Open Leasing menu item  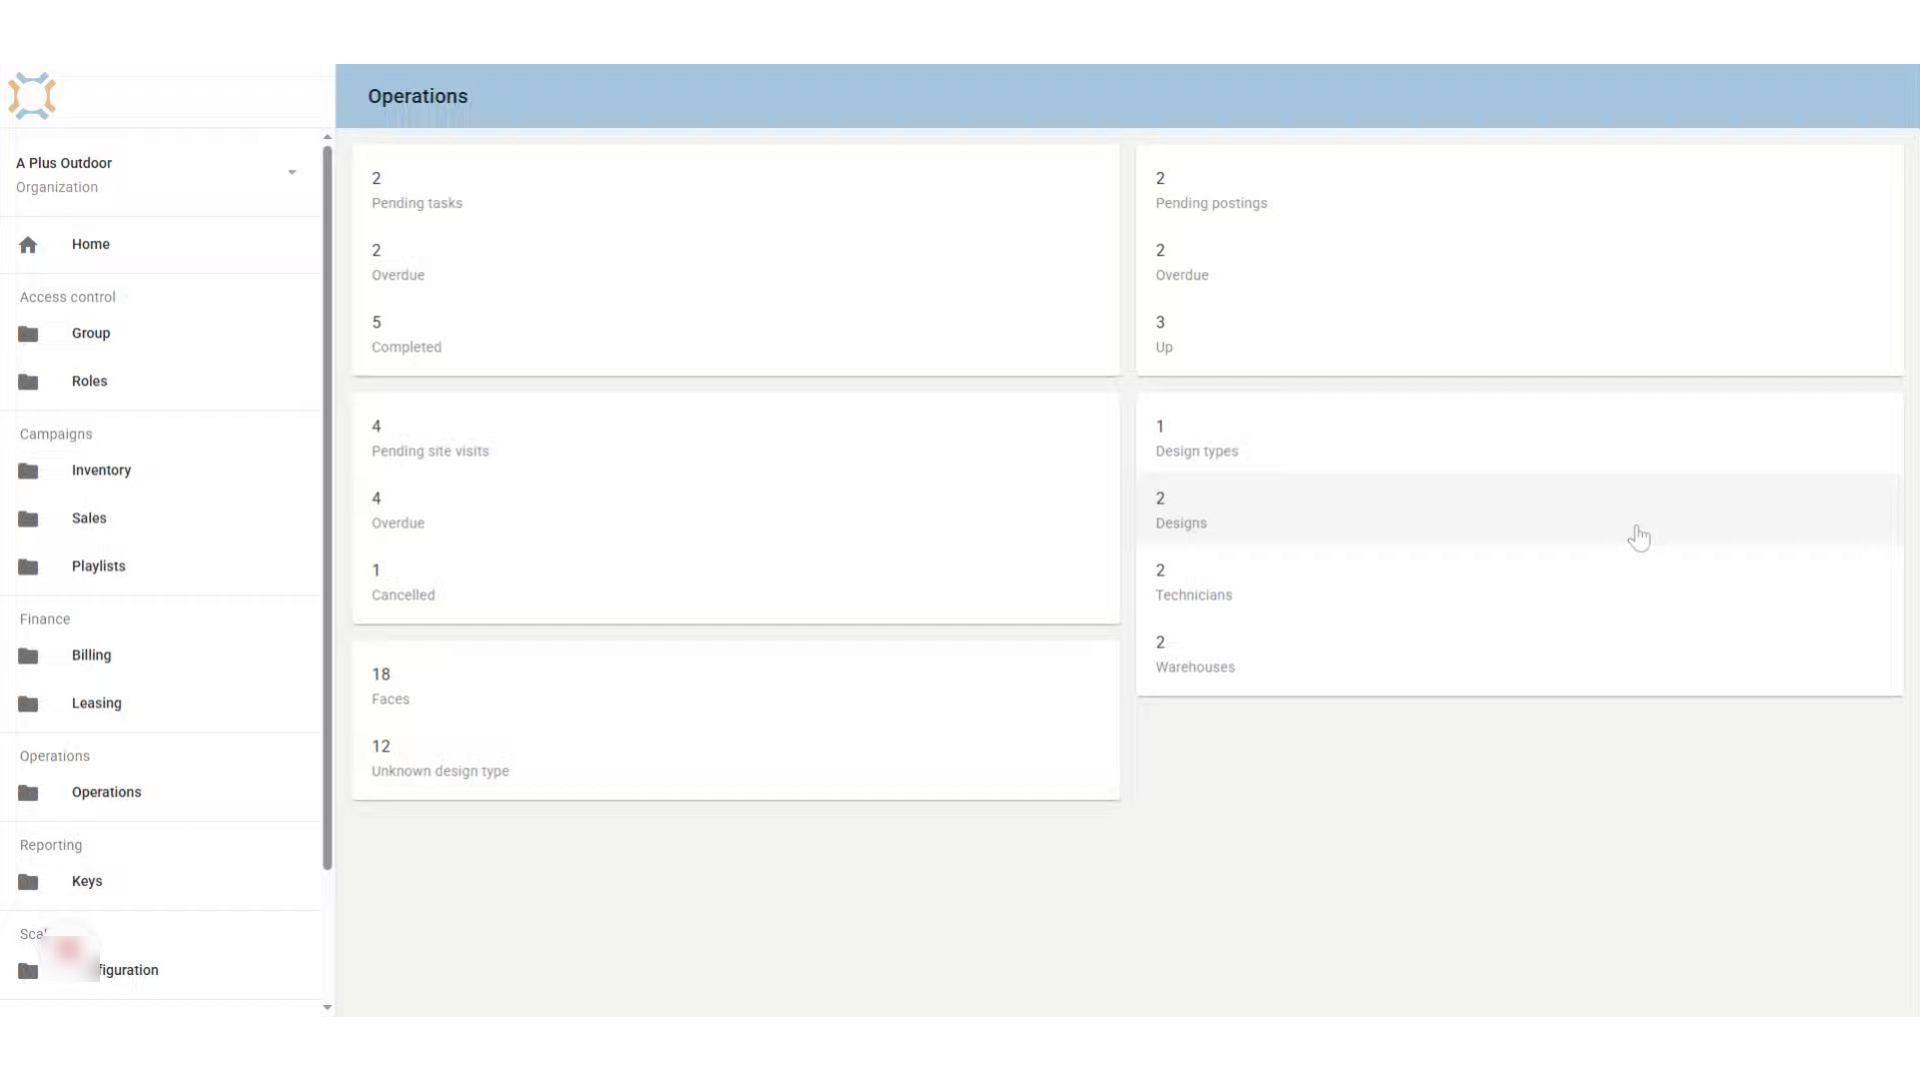tap(160, 704)
